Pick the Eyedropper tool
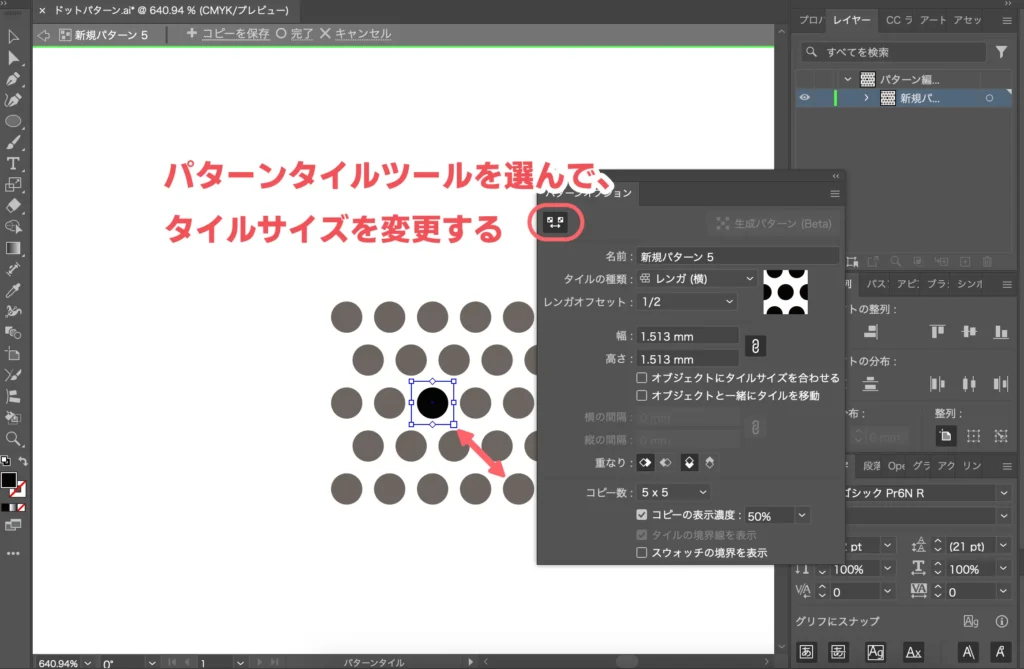This screenshot has width=1024, height=669. pyautogui.click(x=13, y=290)
